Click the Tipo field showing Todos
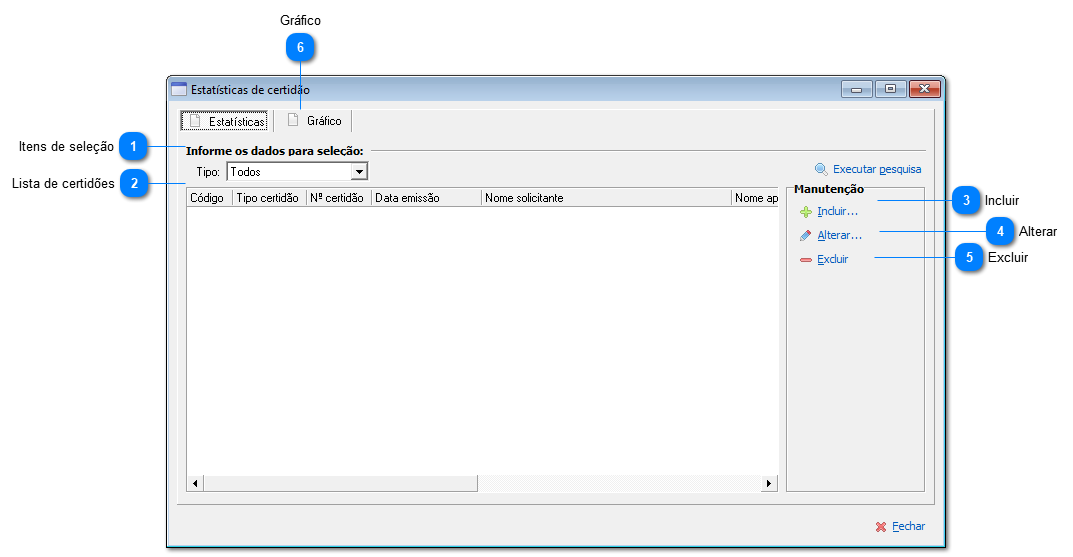 (297, 172)
